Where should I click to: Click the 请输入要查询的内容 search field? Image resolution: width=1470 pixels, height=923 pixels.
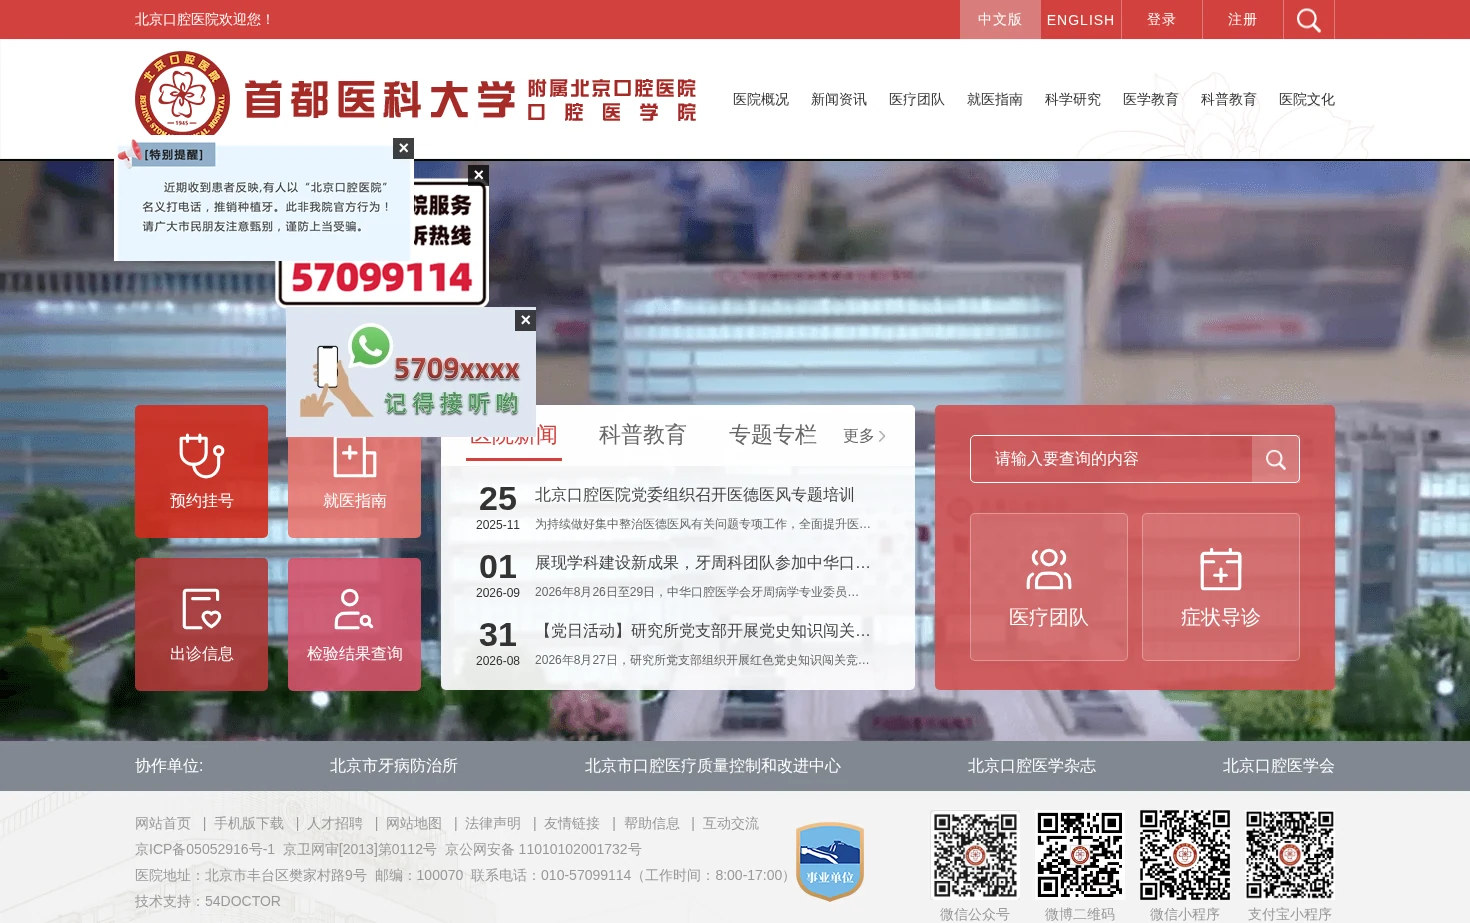click(1111, 459)
